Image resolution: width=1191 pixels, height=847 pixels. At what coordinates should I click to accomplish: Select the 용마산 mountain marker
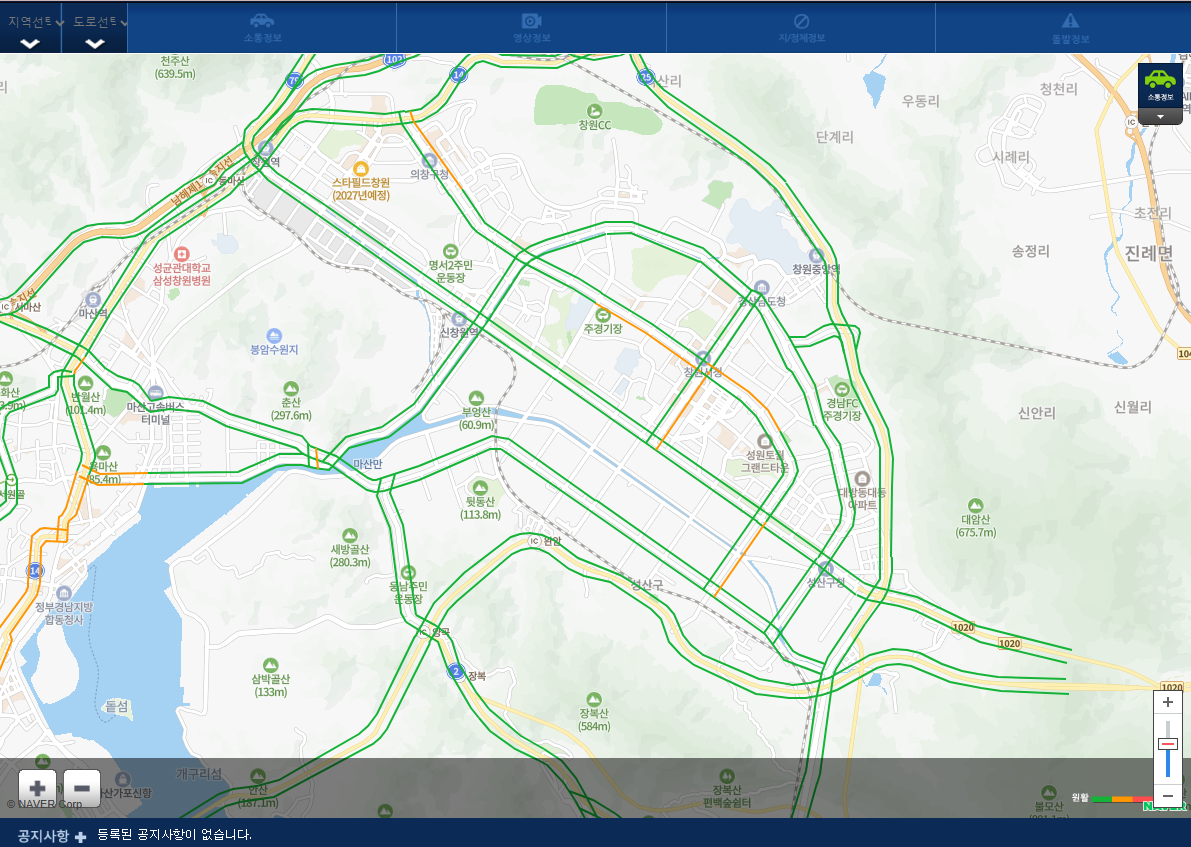103,453
